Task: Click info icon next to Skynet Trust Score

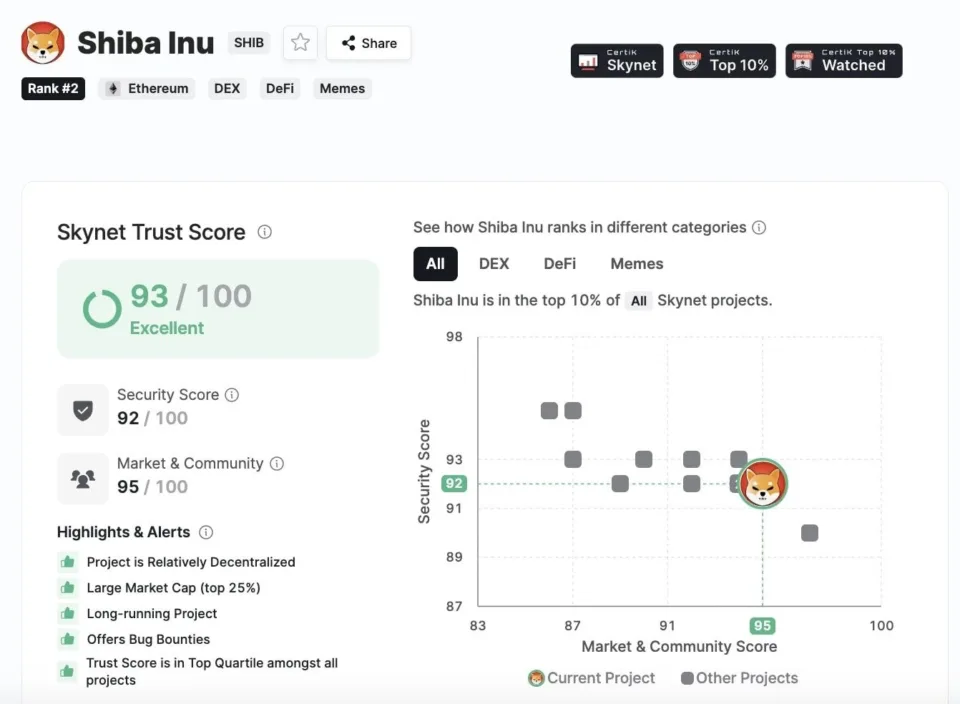Action: pyautogui.click(x=264, y=232)
